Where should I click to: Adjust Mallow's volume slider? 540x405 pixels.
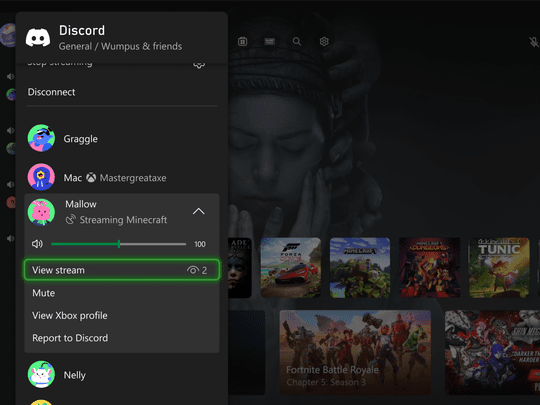pyautogui.click(x=118, y=244)
